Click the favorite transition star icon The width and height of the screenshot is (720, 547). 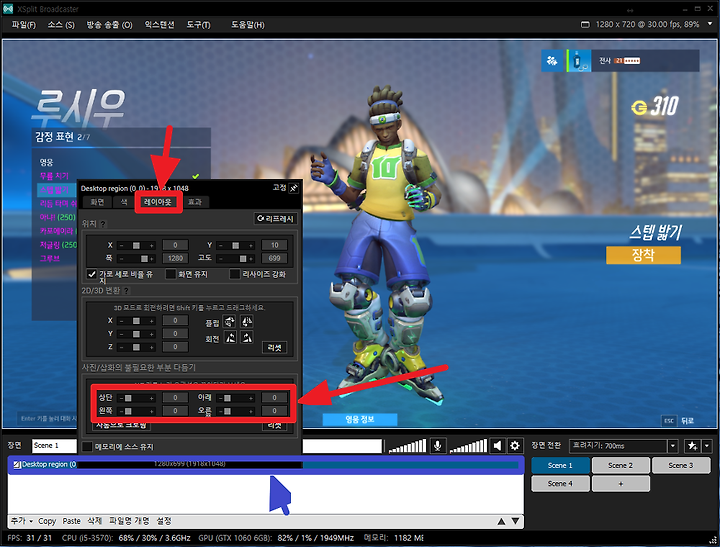692,445
